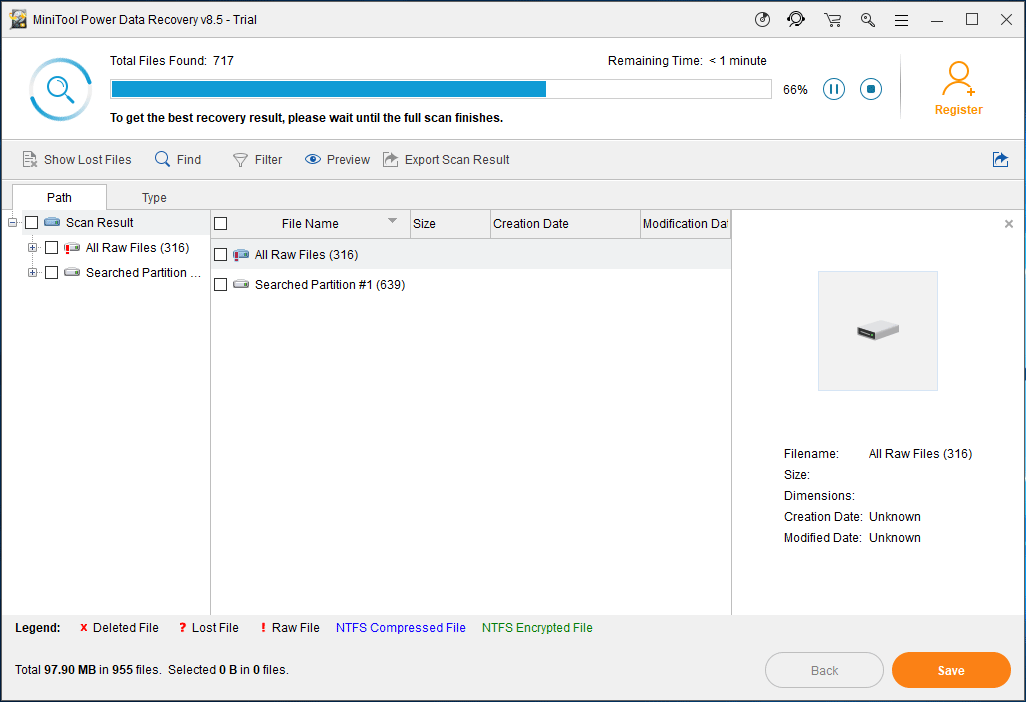
Task: Click NTFS Compressed File legend text
Action: coord(400,627)
